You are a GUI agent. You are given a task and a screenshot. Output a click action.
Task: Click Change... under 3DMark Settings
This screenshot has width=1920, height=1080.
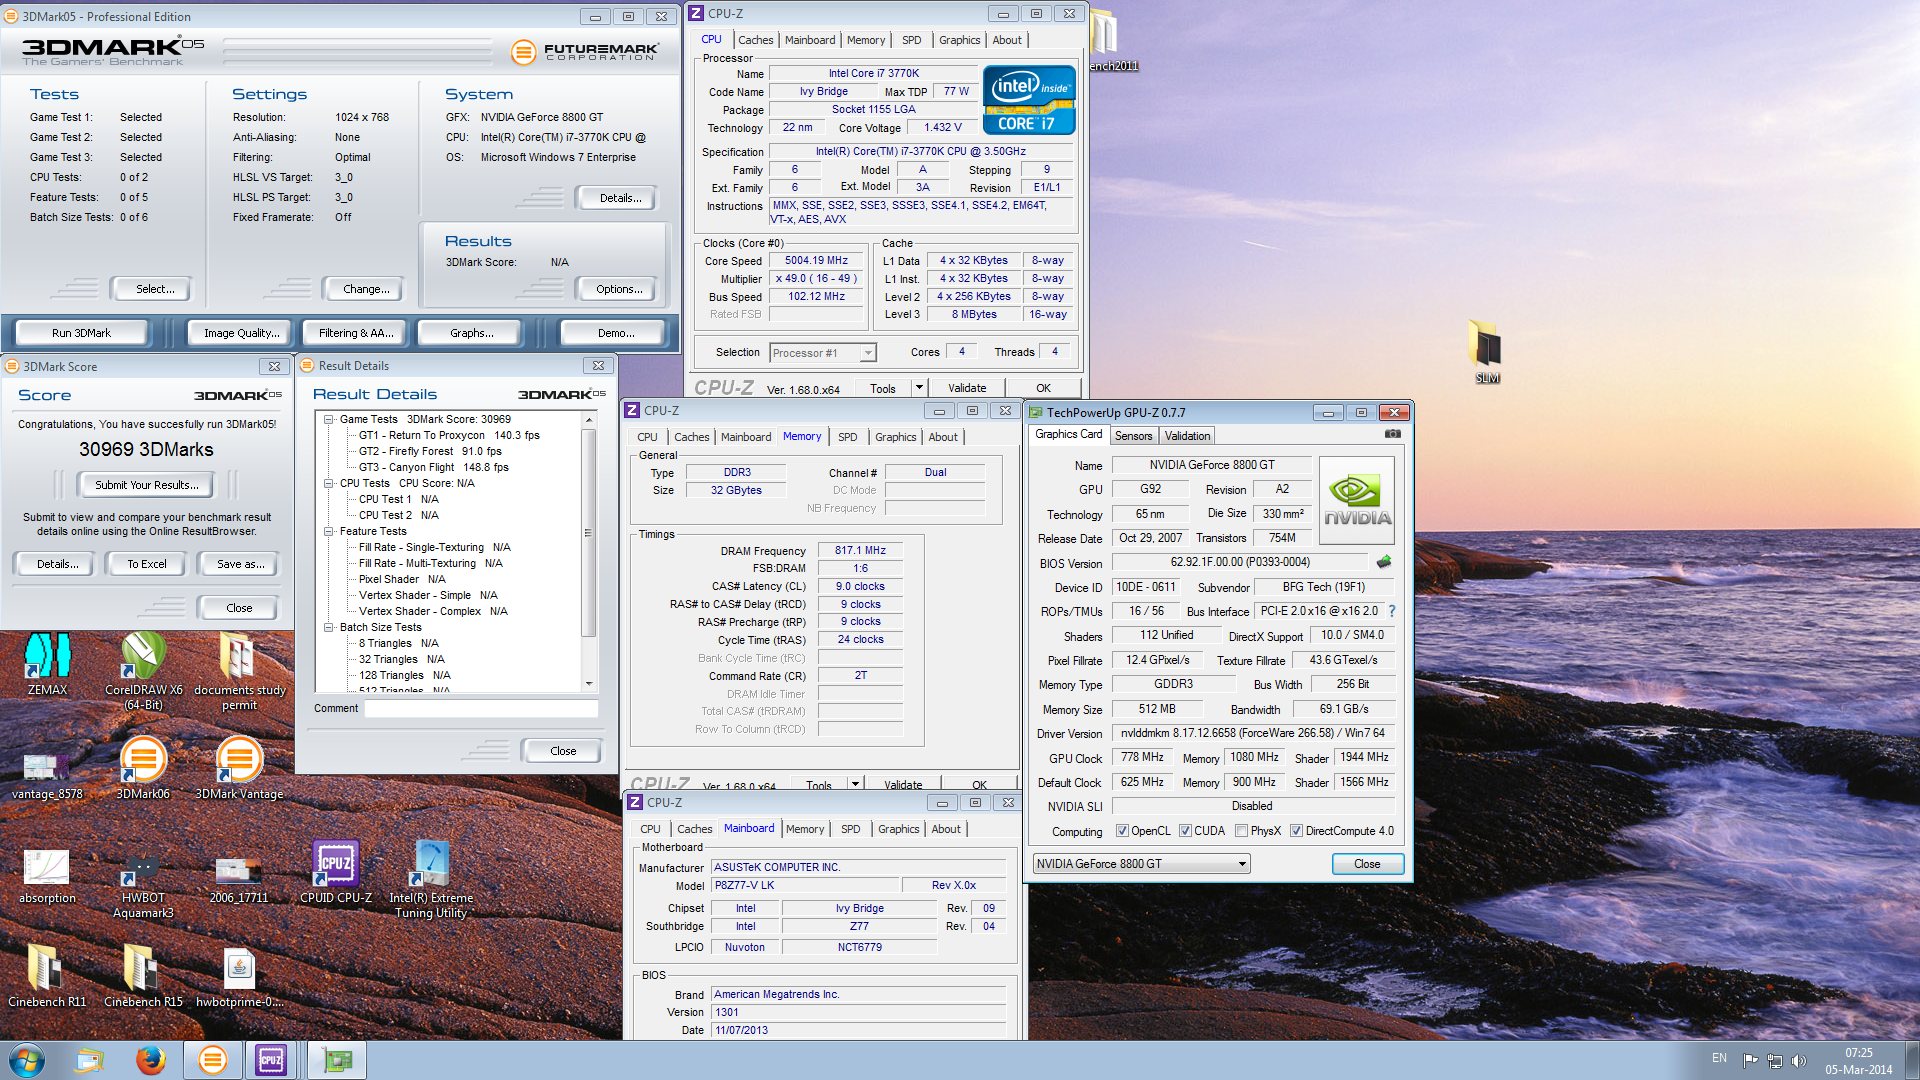pos(366,289)
